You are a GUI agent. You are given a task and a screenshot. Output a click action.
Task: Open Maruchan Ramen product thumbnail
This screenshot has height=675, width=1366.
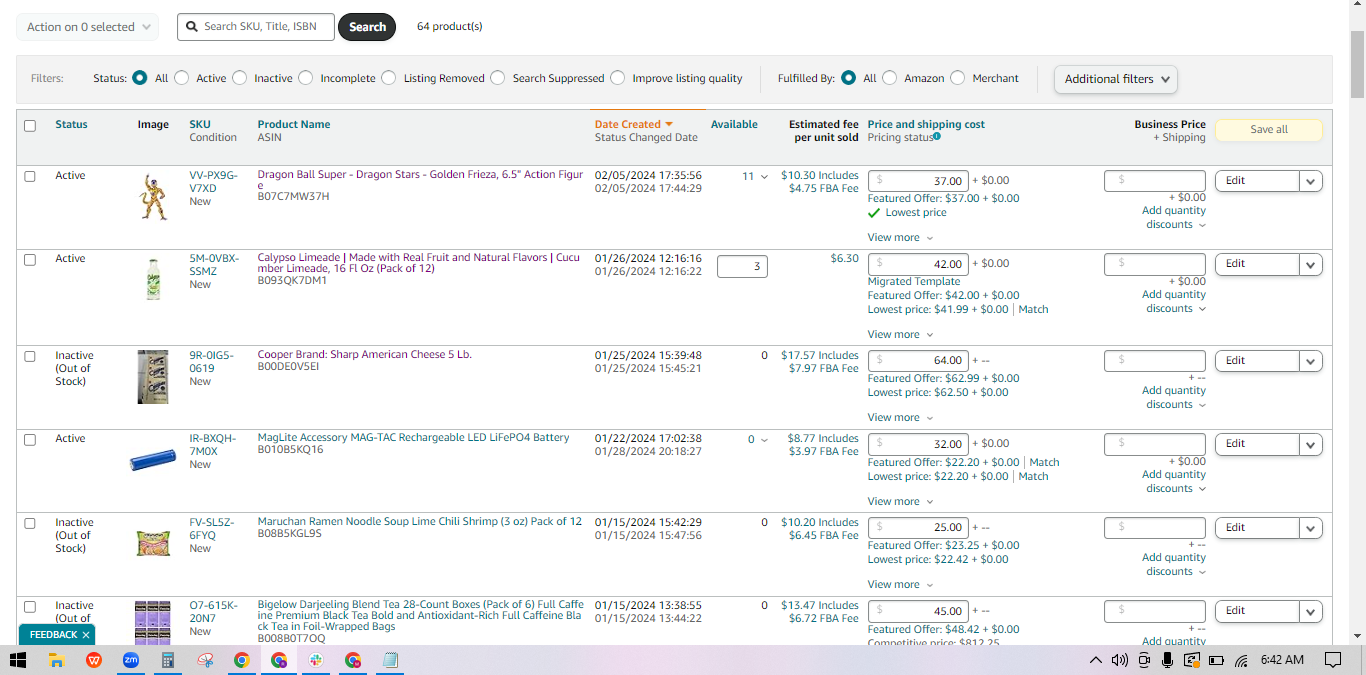click(x=153, y=542)
